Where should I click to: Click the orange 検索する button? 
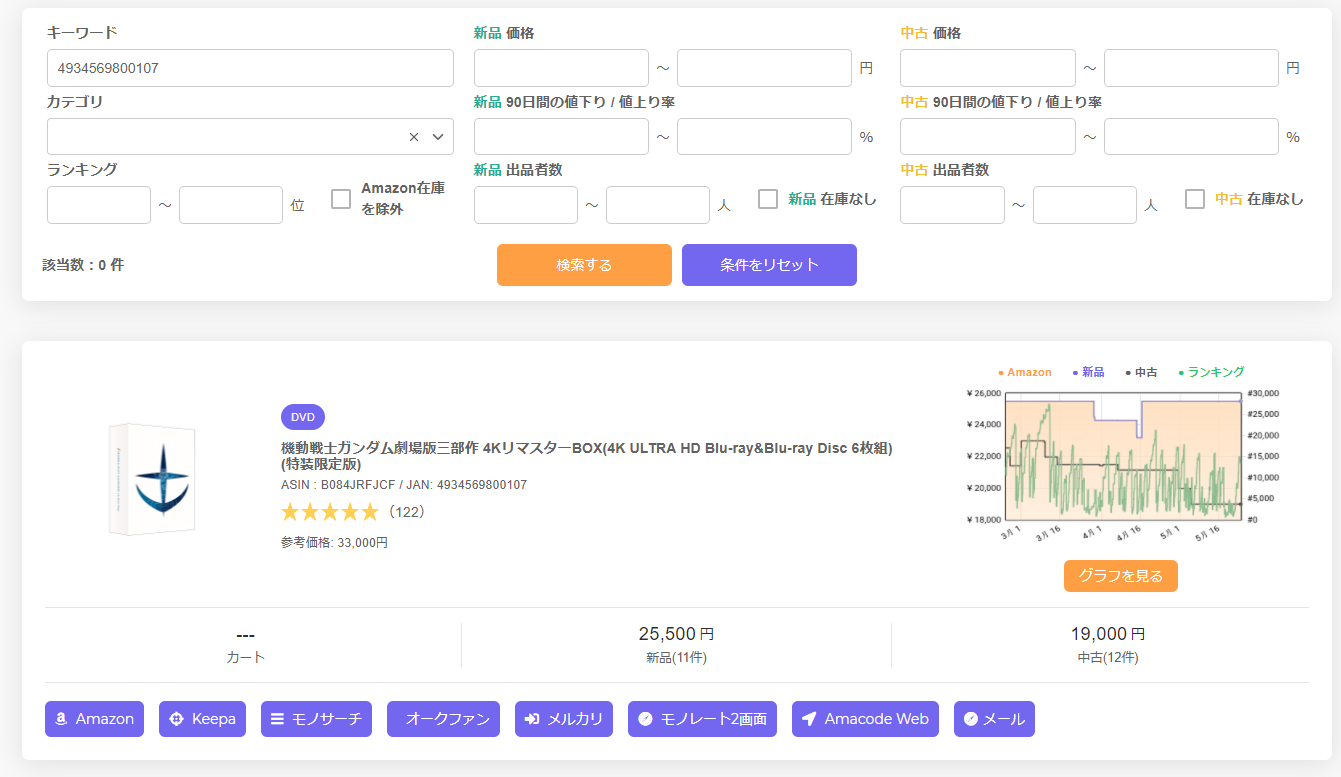[x=584, y=265]
